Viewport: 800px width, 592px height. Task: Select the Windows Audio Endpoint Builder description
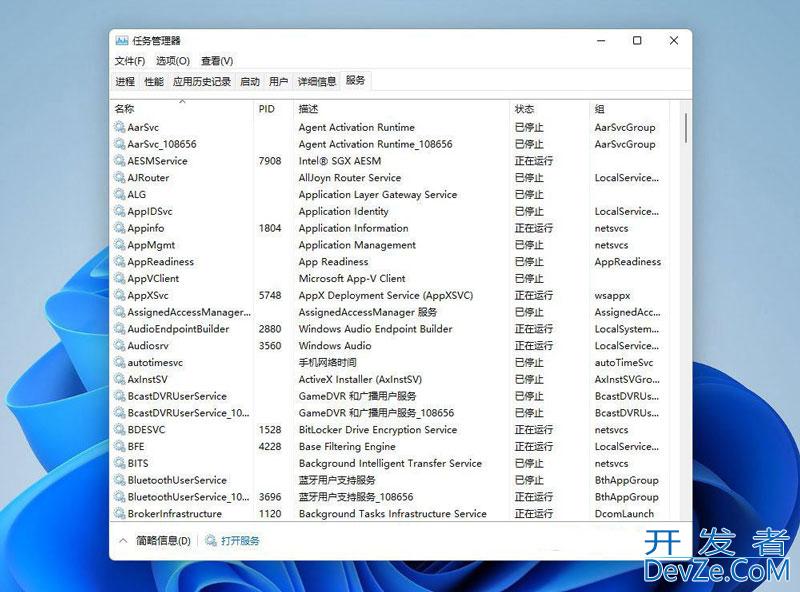[x=376, y=329]
